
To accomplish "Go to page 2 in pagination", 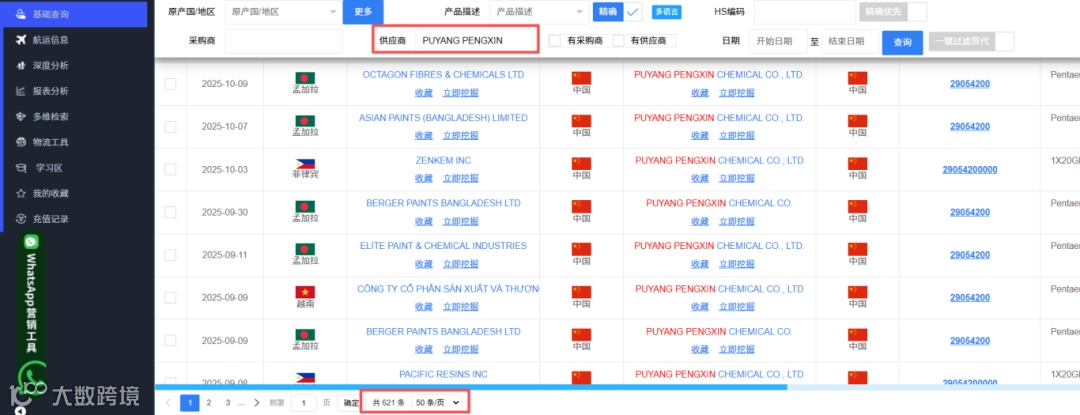I will pos(209,403).
